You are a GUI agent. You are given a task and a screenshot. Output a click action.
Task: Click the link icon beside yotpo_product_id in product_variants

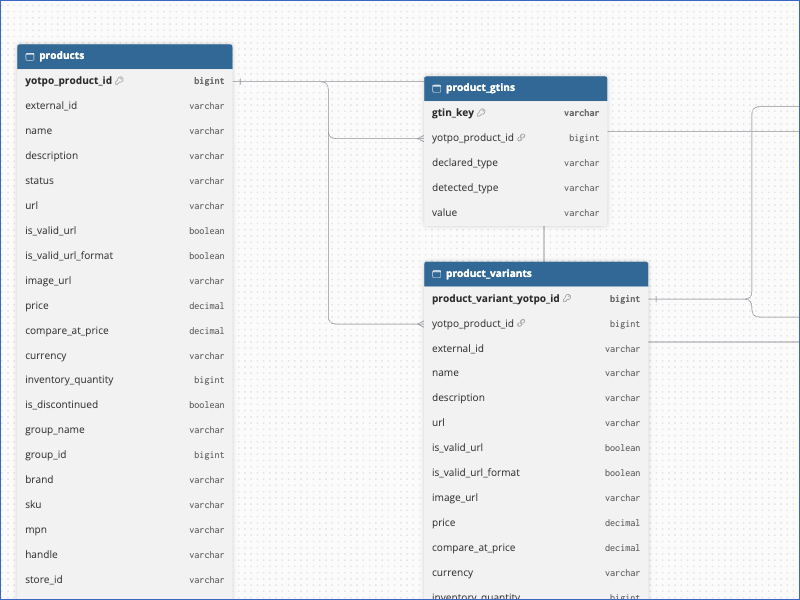pyautogui.click(x=521, y=323)
